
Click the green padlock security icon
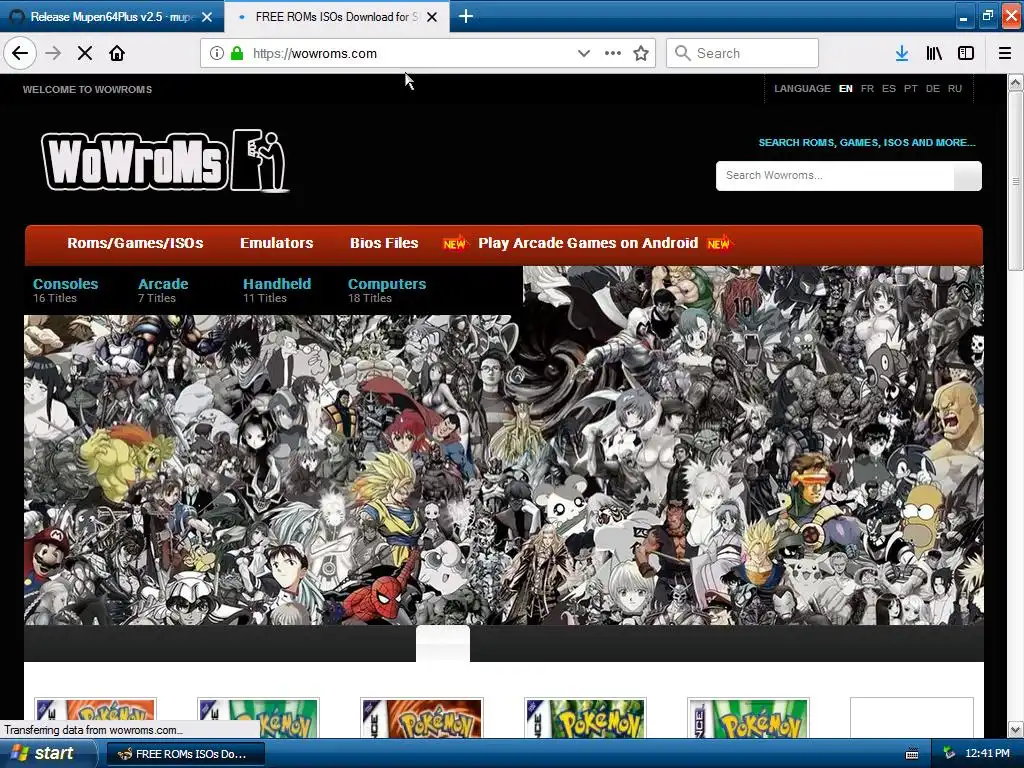click(x=237, y=53)
